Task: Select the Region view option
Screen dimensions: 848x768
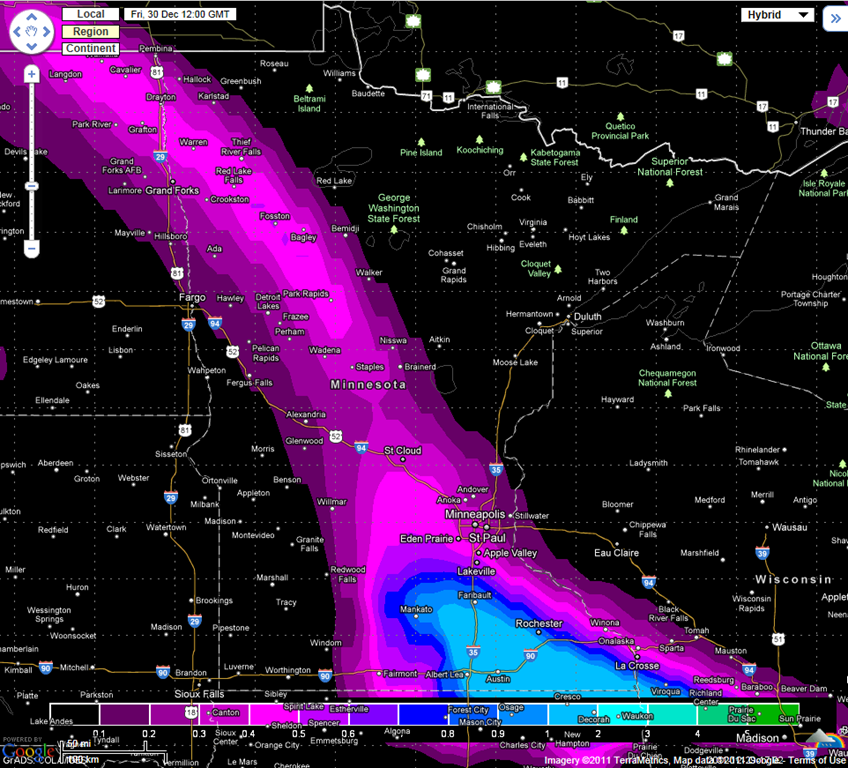Action: coord(90,31)
